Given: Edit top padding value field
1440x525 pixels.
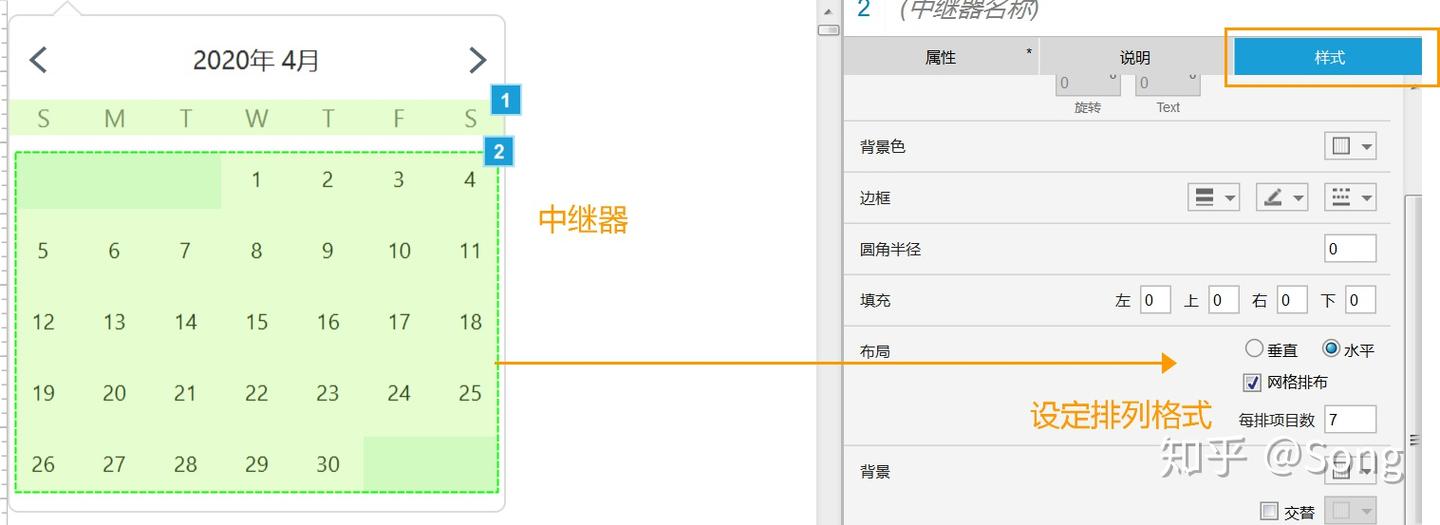Looking at the screenshot, I should pyautogui.click(x=1224, y=299).
